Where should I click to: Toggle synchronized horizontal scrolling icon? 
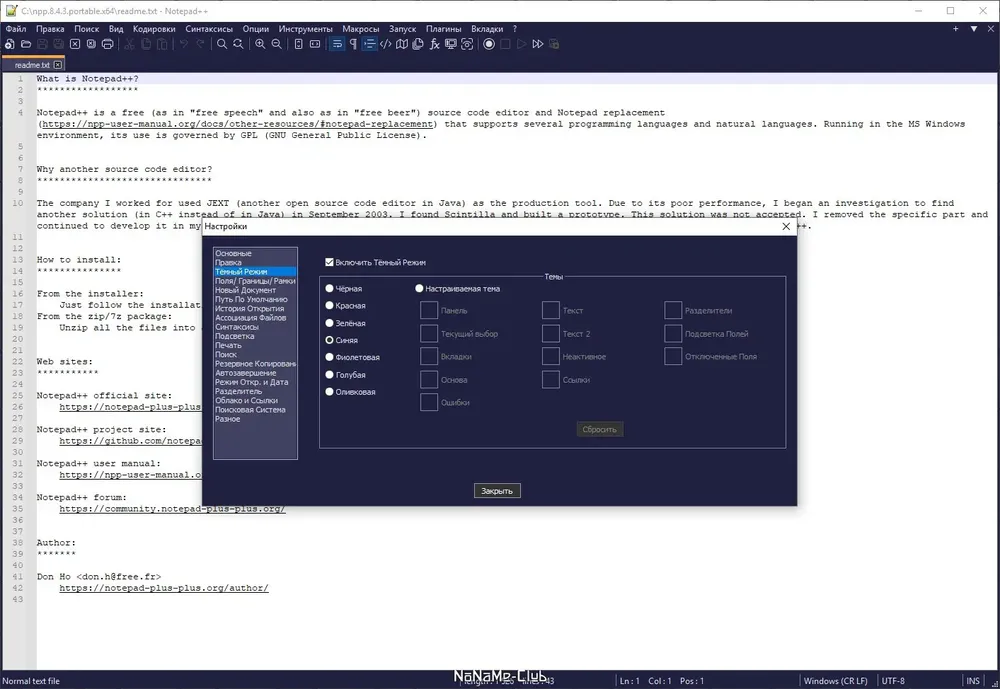coord(315,44)
